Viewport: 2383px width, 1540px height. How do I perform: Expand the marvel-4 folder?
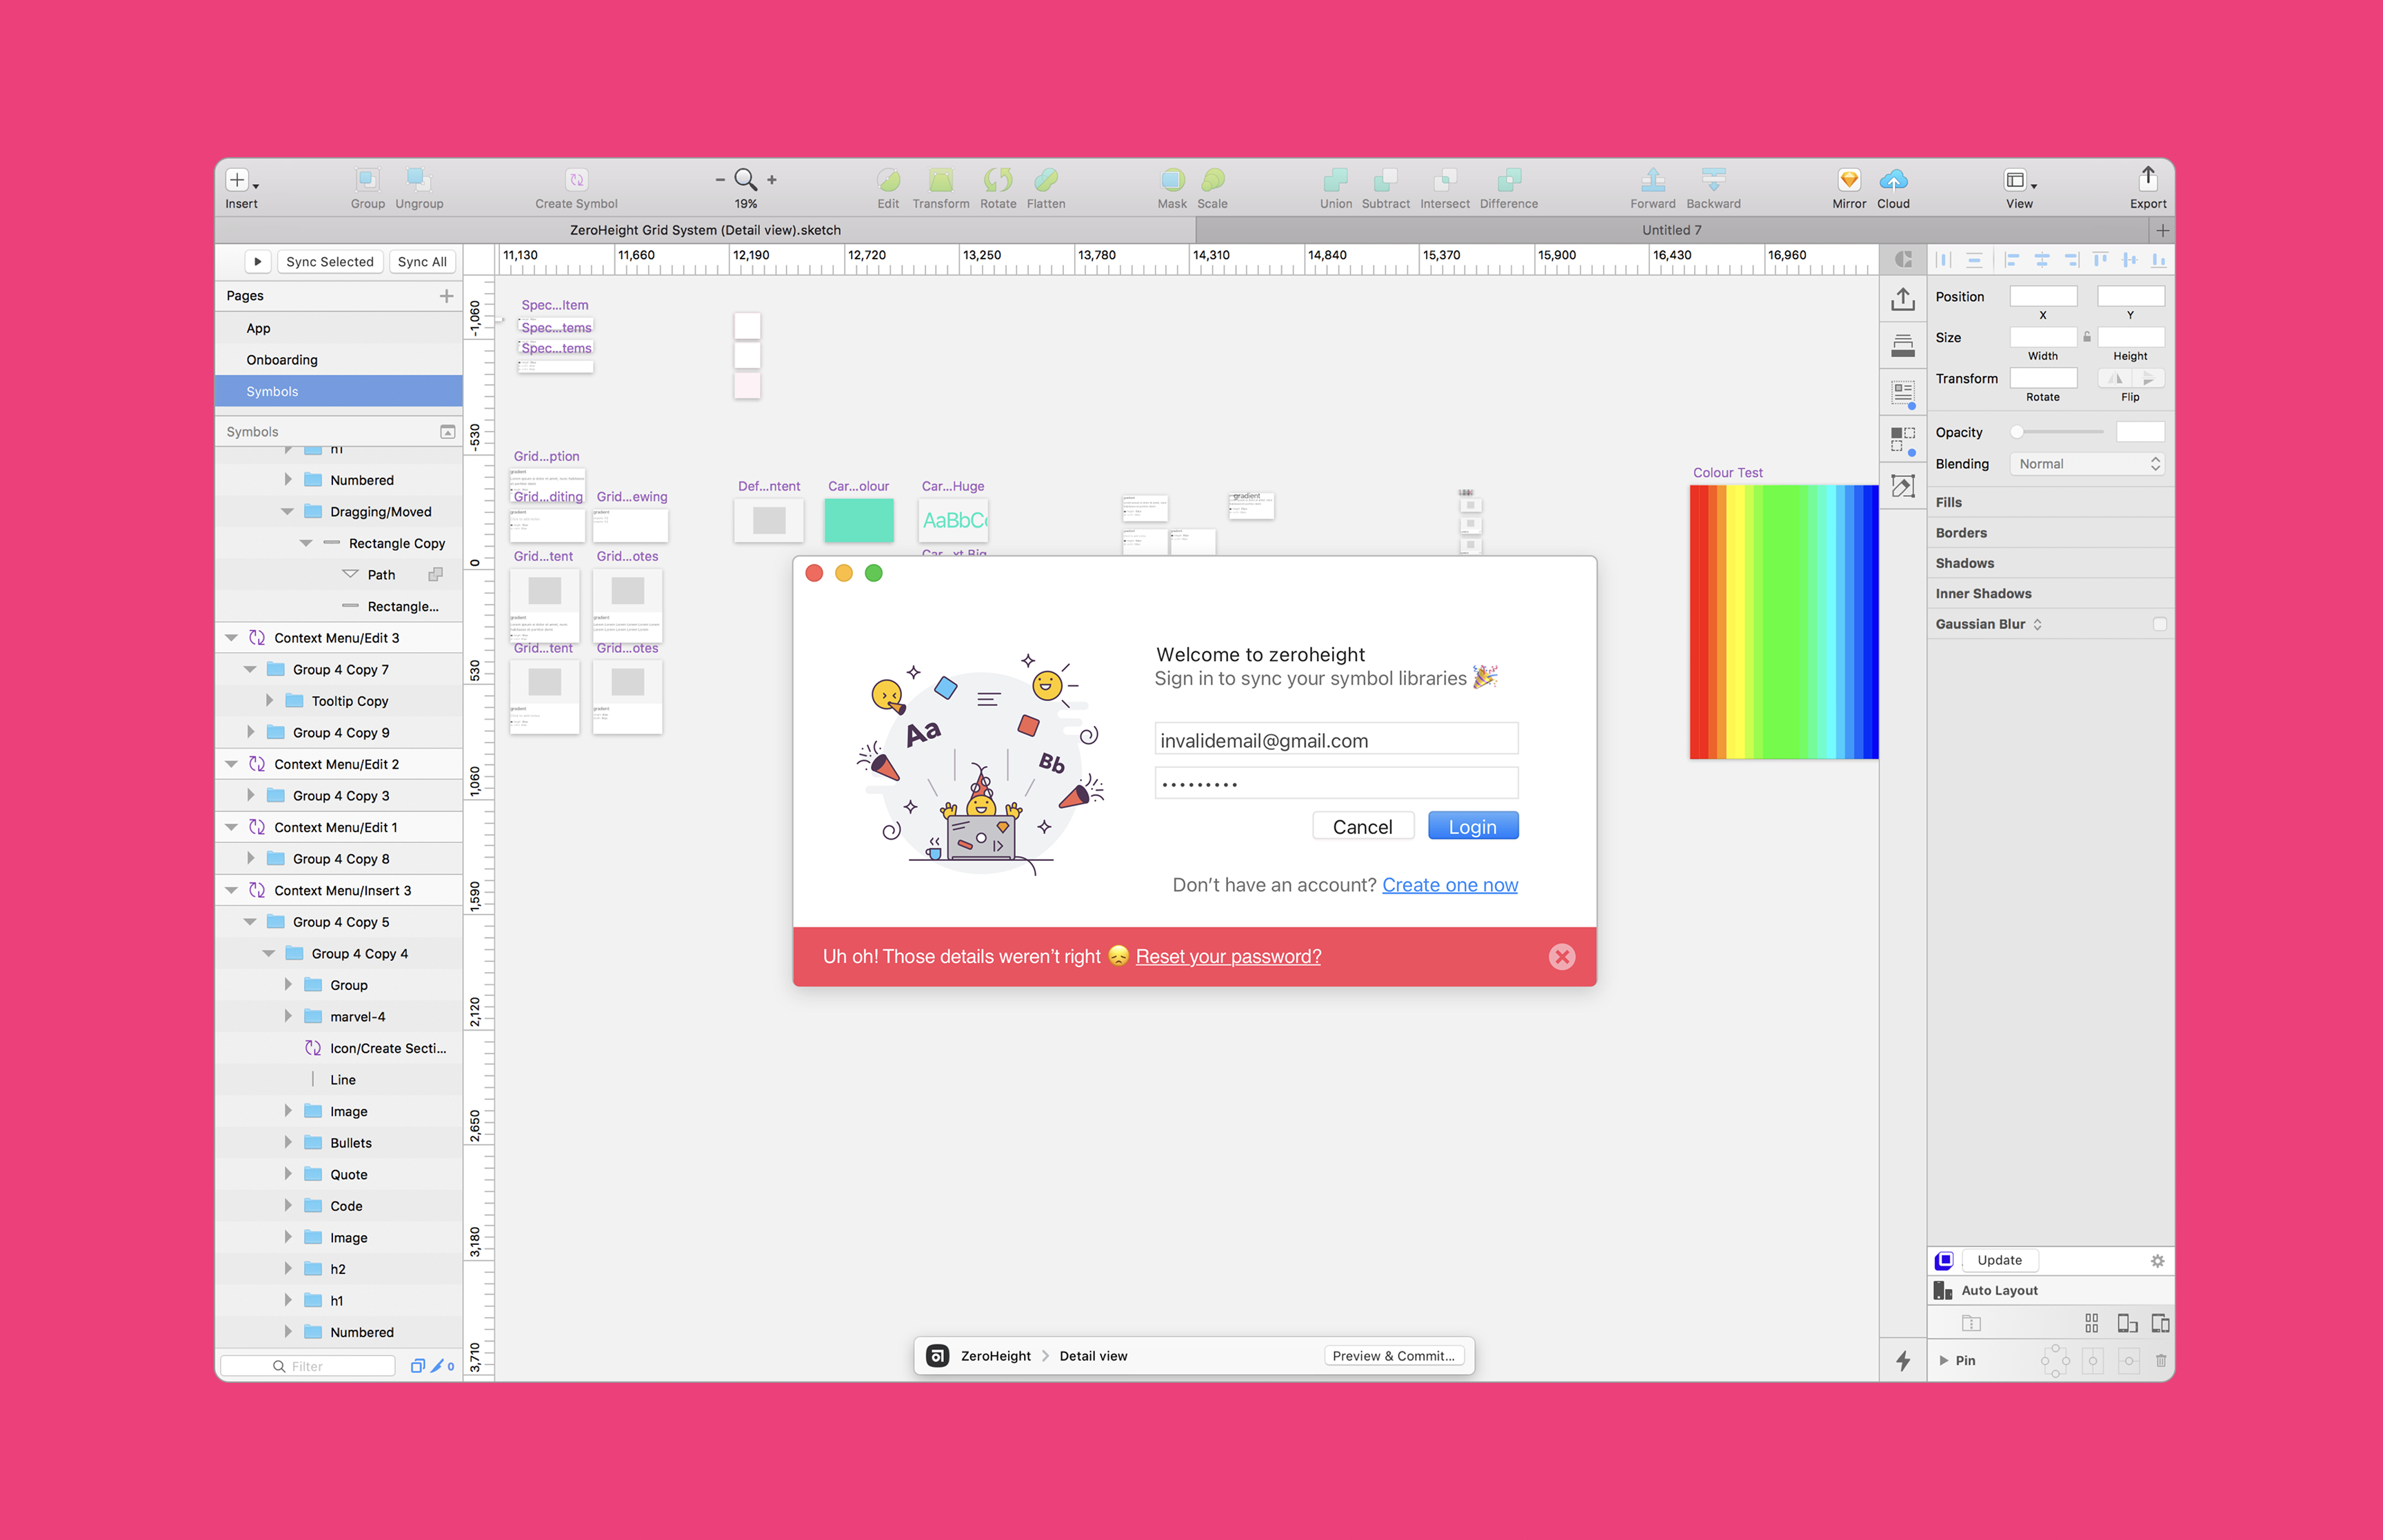tap(288, 1017)
